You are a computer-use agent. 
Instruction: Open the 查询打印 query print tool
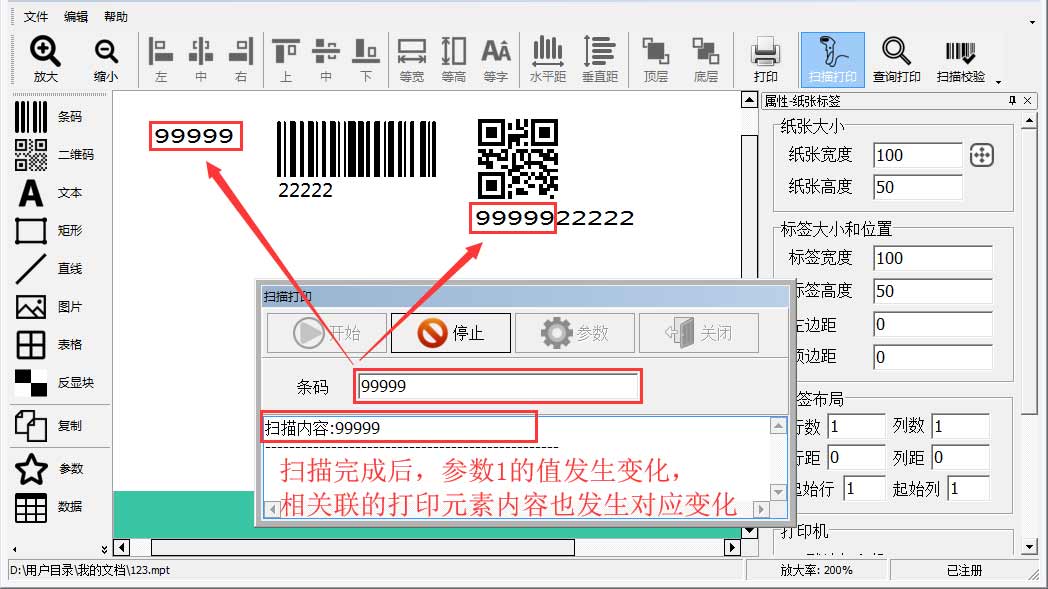coord(896,58)
